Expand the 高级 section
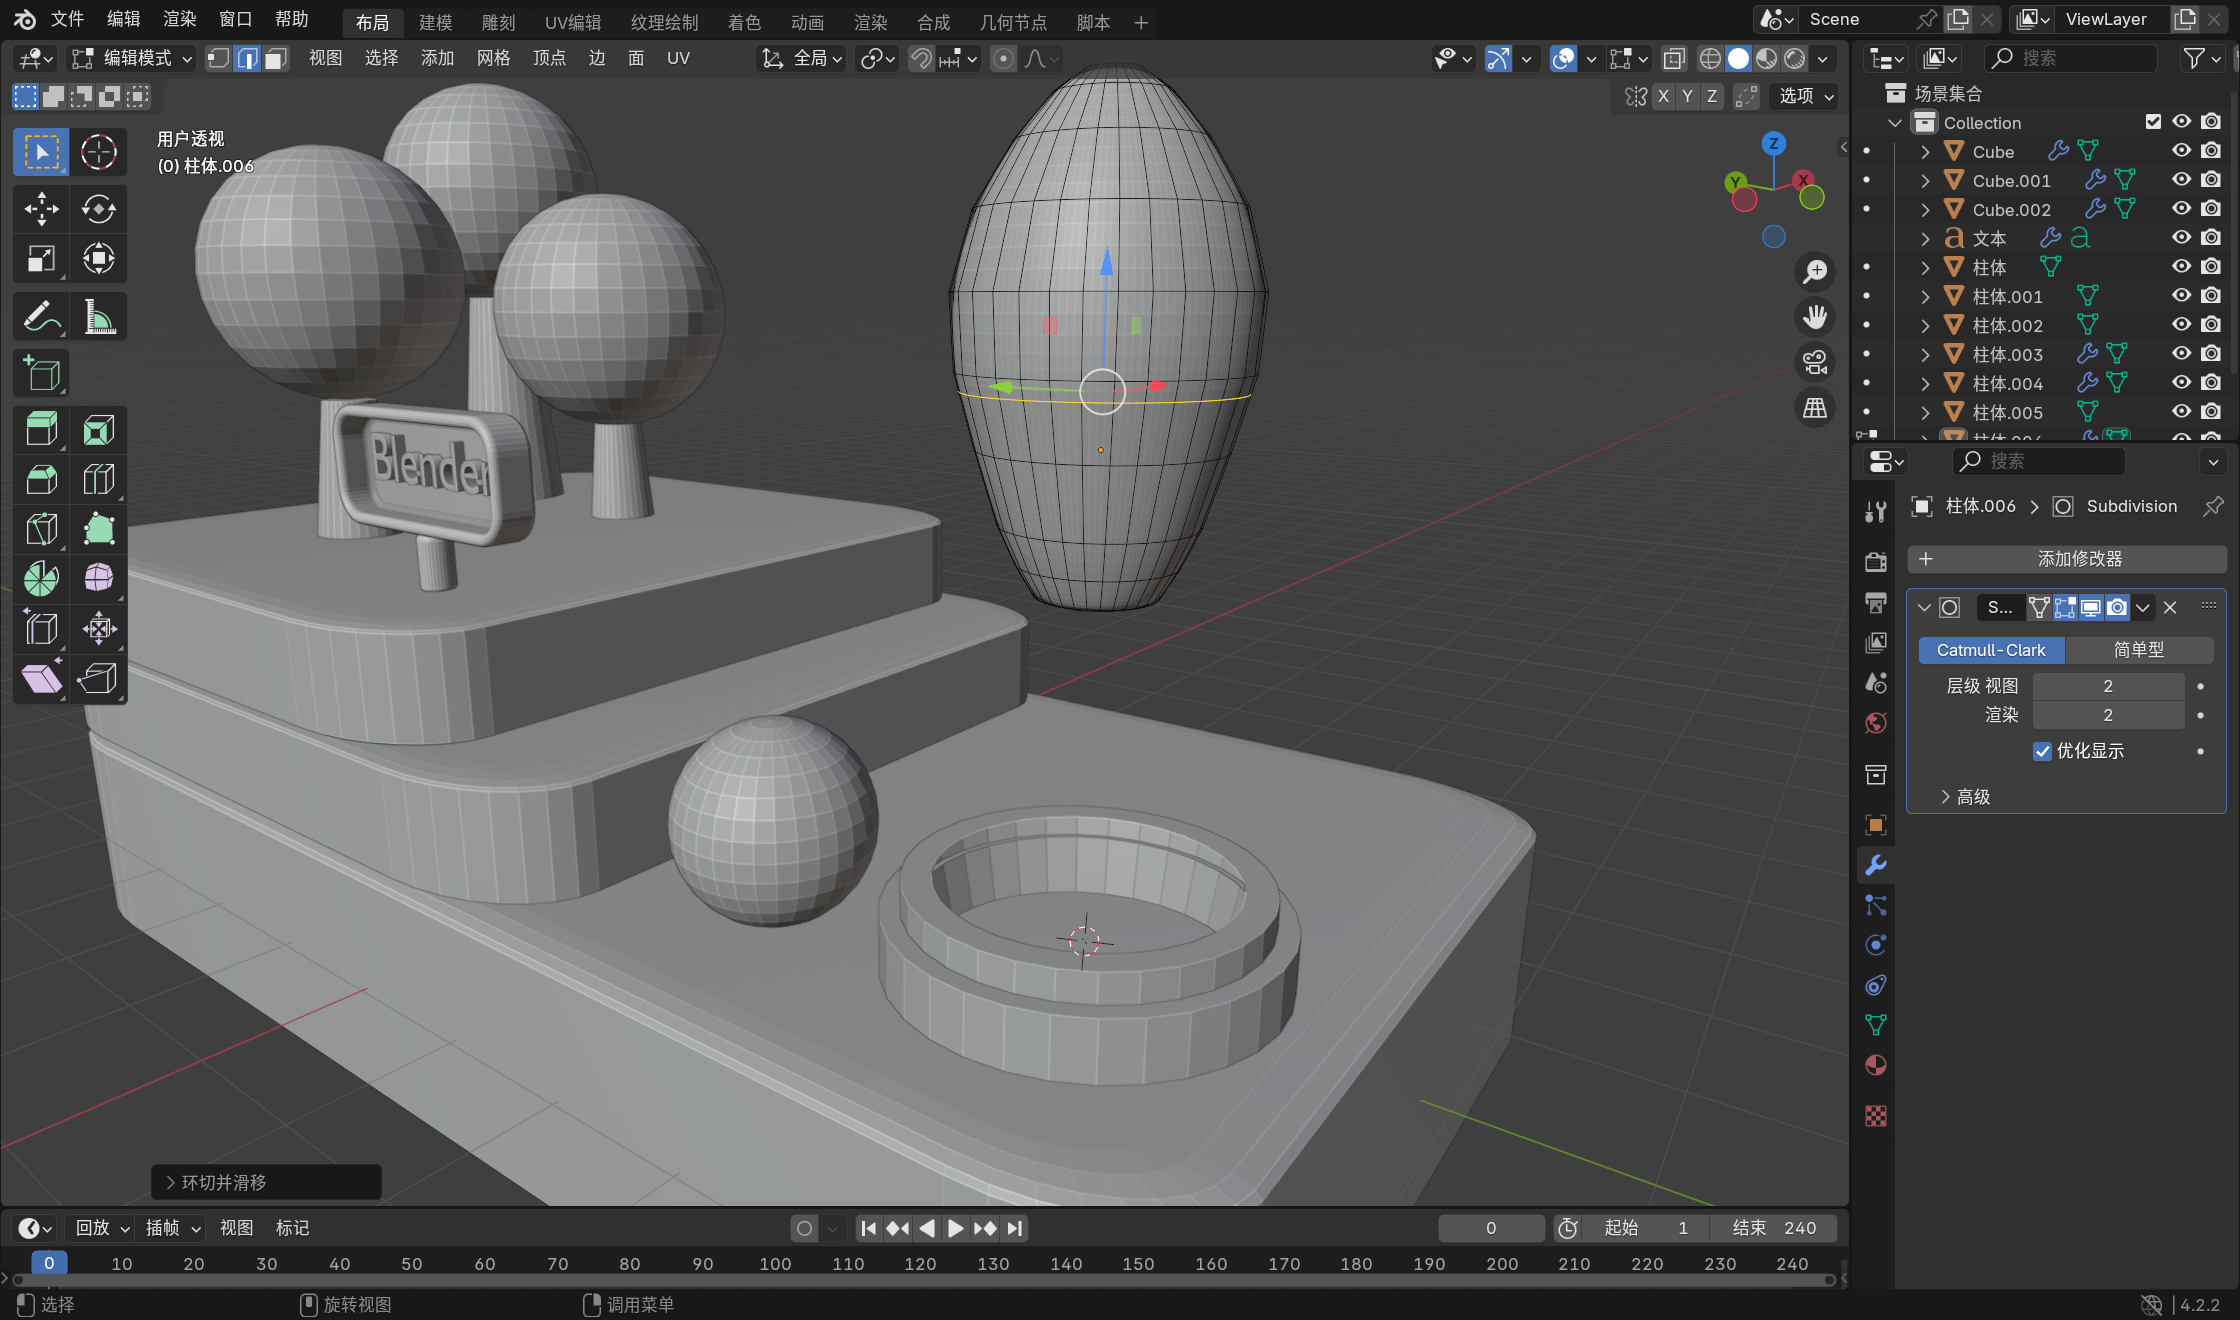 (1964, 797)
